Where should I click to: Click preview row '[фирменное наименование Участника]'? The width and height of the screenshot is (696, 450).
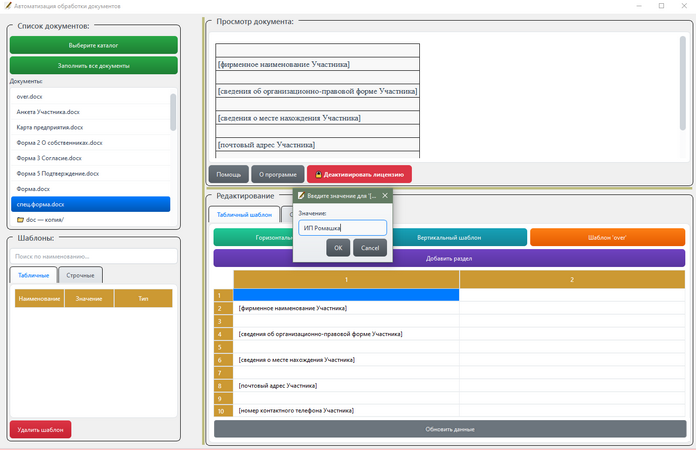pos(317,64)
